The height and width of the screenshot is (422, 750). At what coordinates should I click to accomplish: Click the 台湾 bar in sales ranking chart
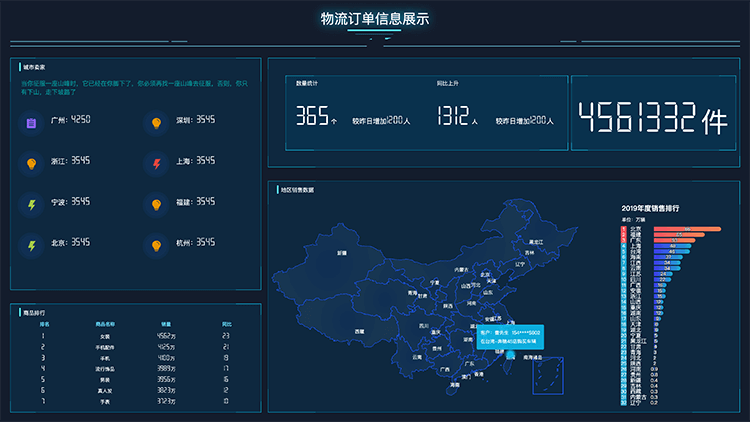[x=672, y=251]
